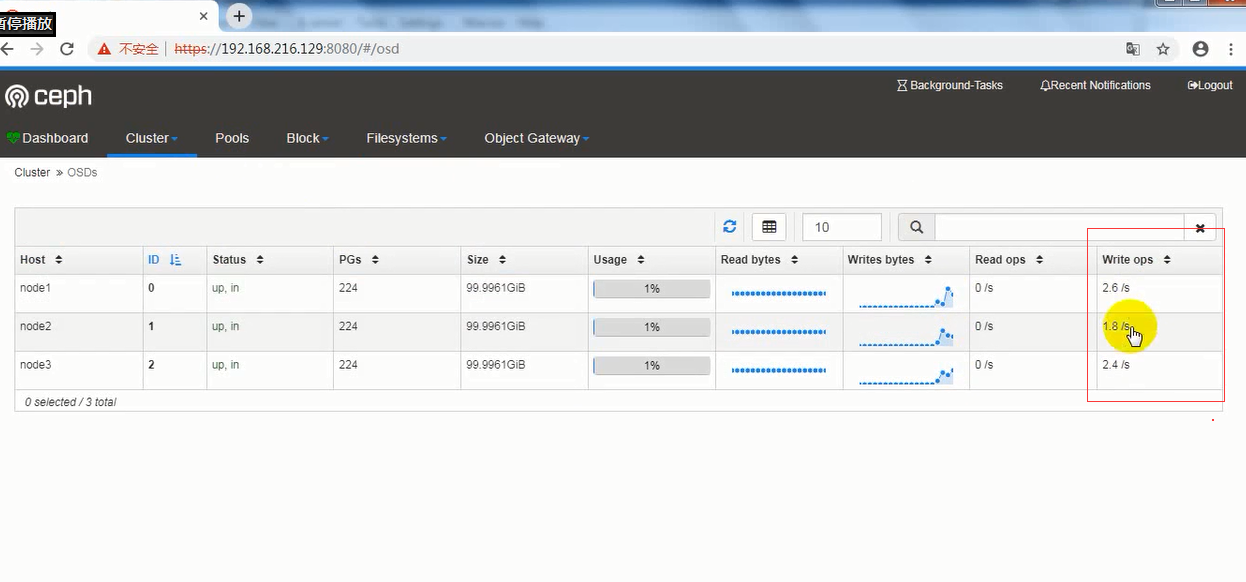Open Recent Notifications
Image resolution: width=1246 pixels, height=582 pixels.
coord(1095,86)
